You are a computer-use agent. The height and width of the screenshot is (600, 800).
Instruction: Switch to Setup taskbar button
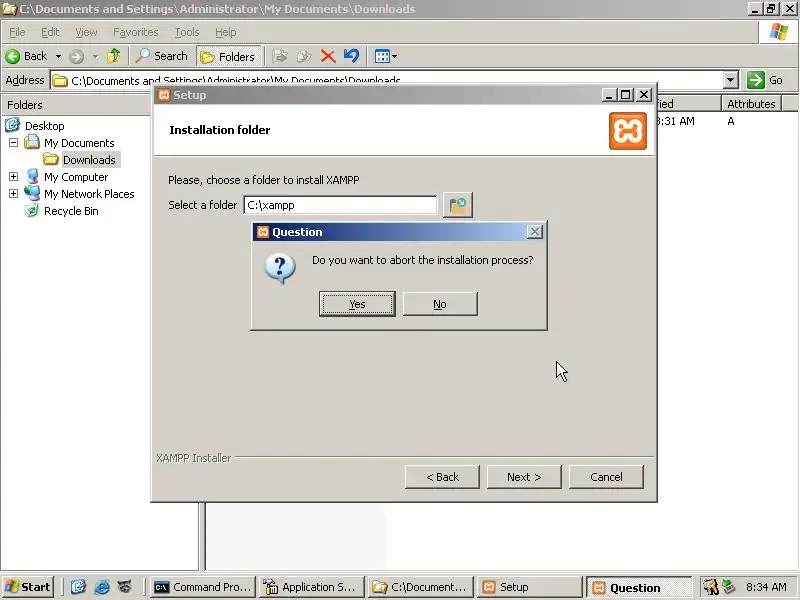pos(530,587)
